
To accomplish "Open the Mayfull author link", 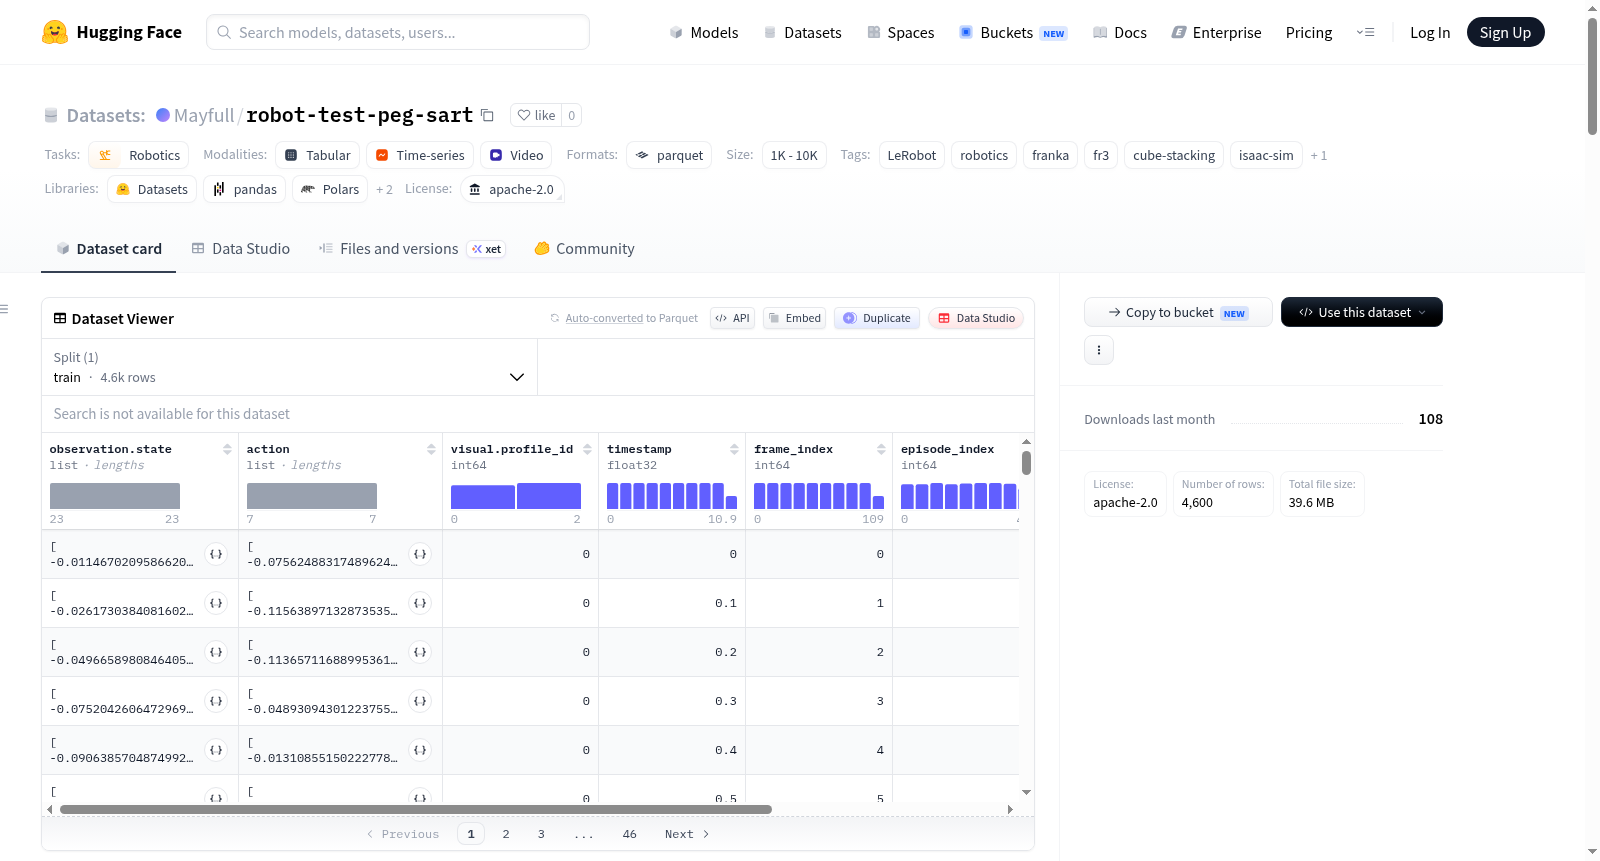I will pos(204,115).
